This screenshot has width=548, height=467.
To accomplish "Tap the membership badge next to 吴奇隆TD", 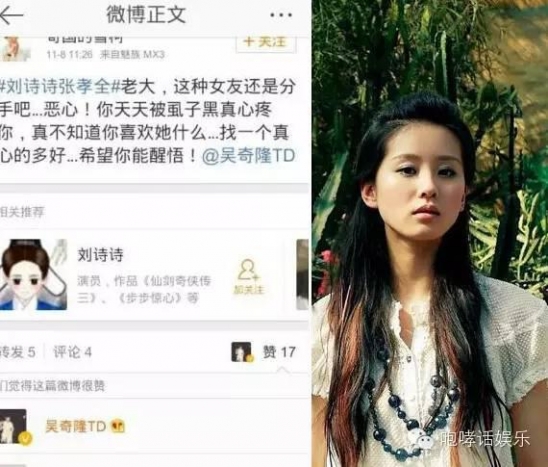I will (118, 426).
